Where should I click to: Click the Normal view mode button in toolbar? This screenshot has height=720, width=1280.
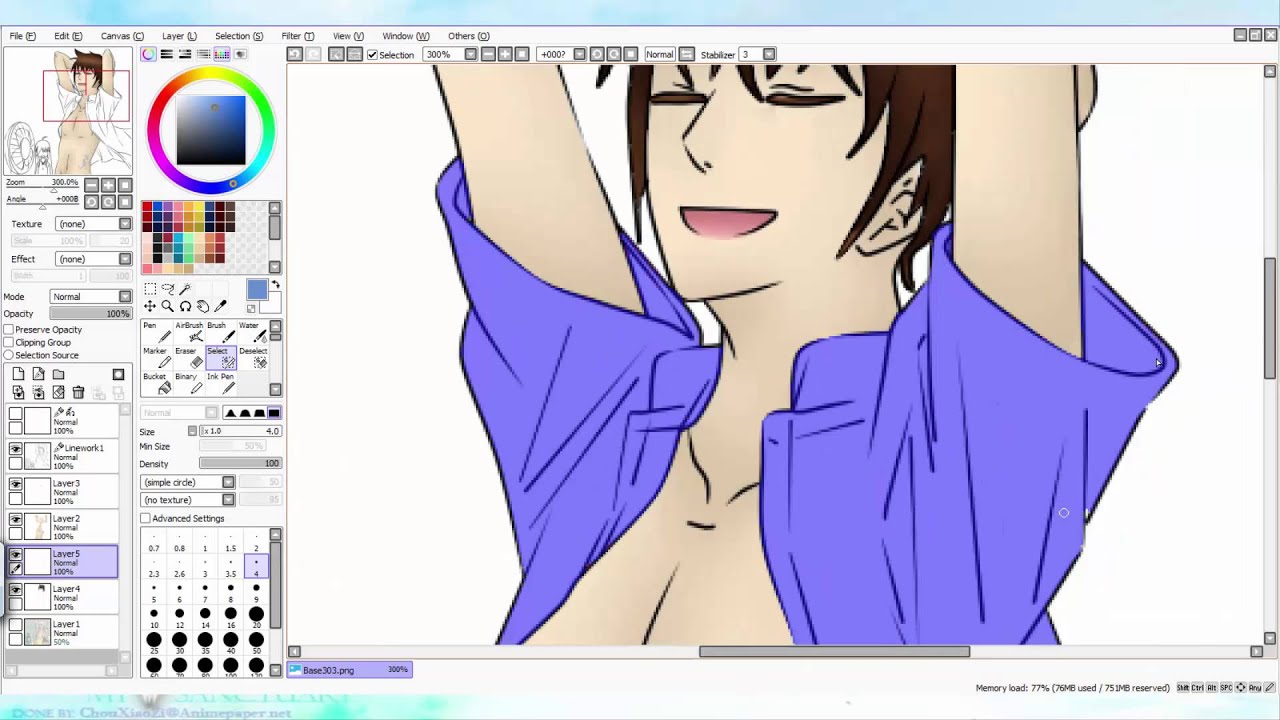[x=660, y=55]
